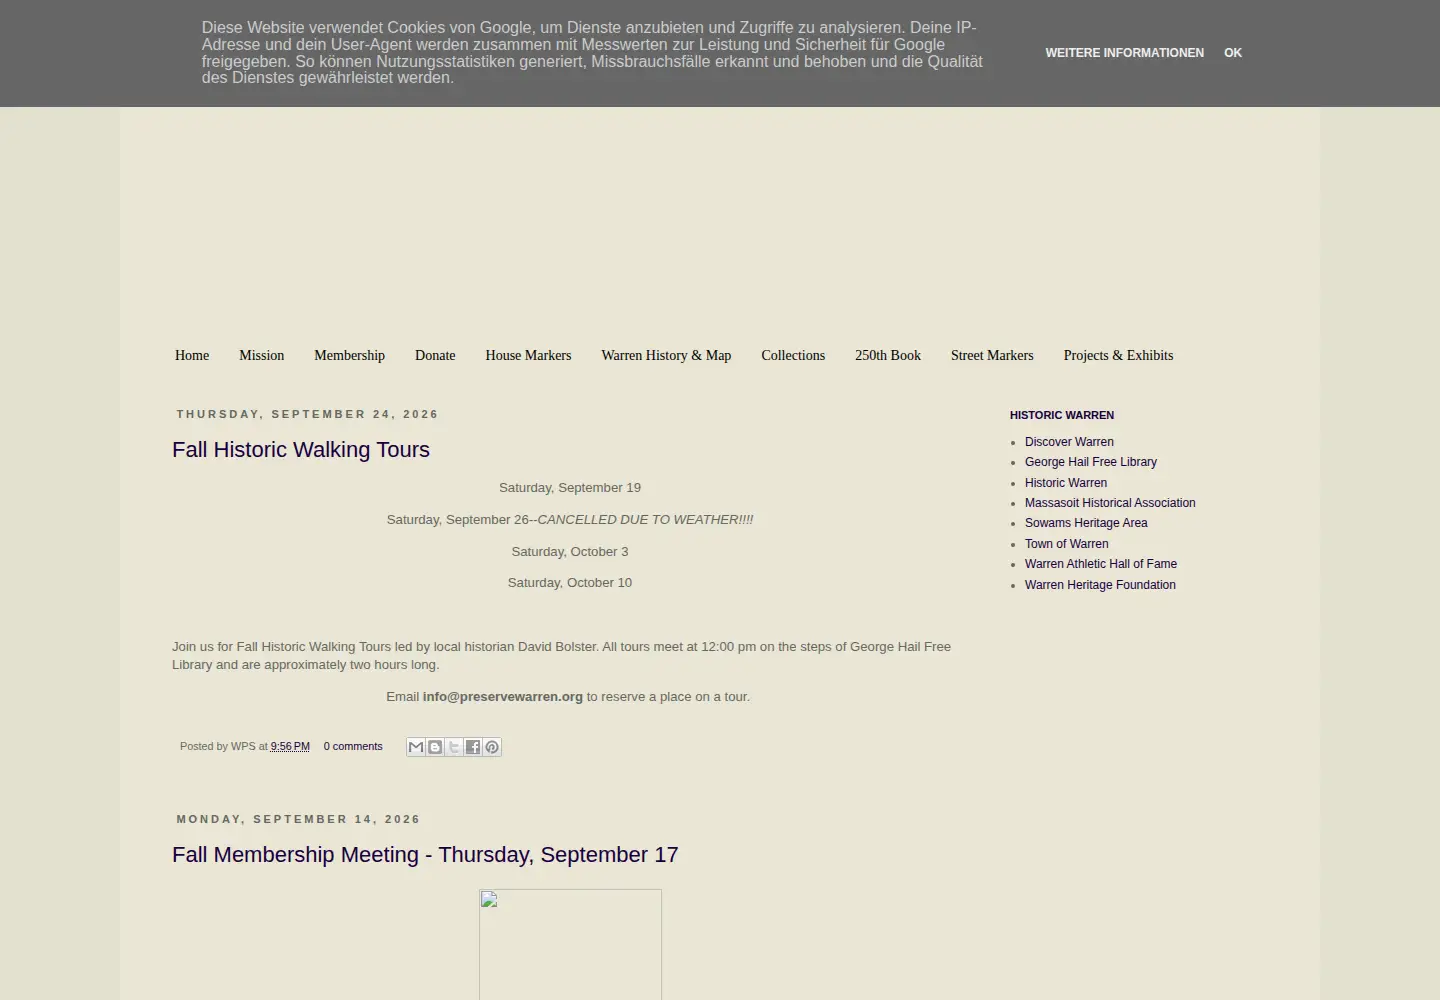Visit the Sowams Heritage Area link
1440x1000 pixels.
(1086, 523)
